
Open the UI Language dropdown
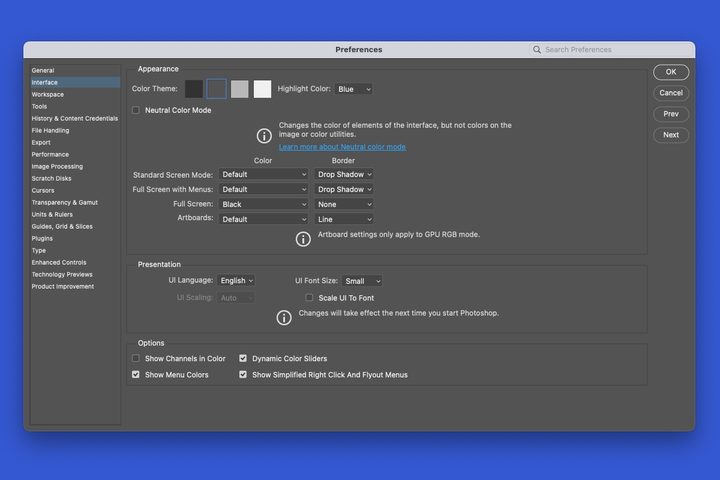pos(236,281)
